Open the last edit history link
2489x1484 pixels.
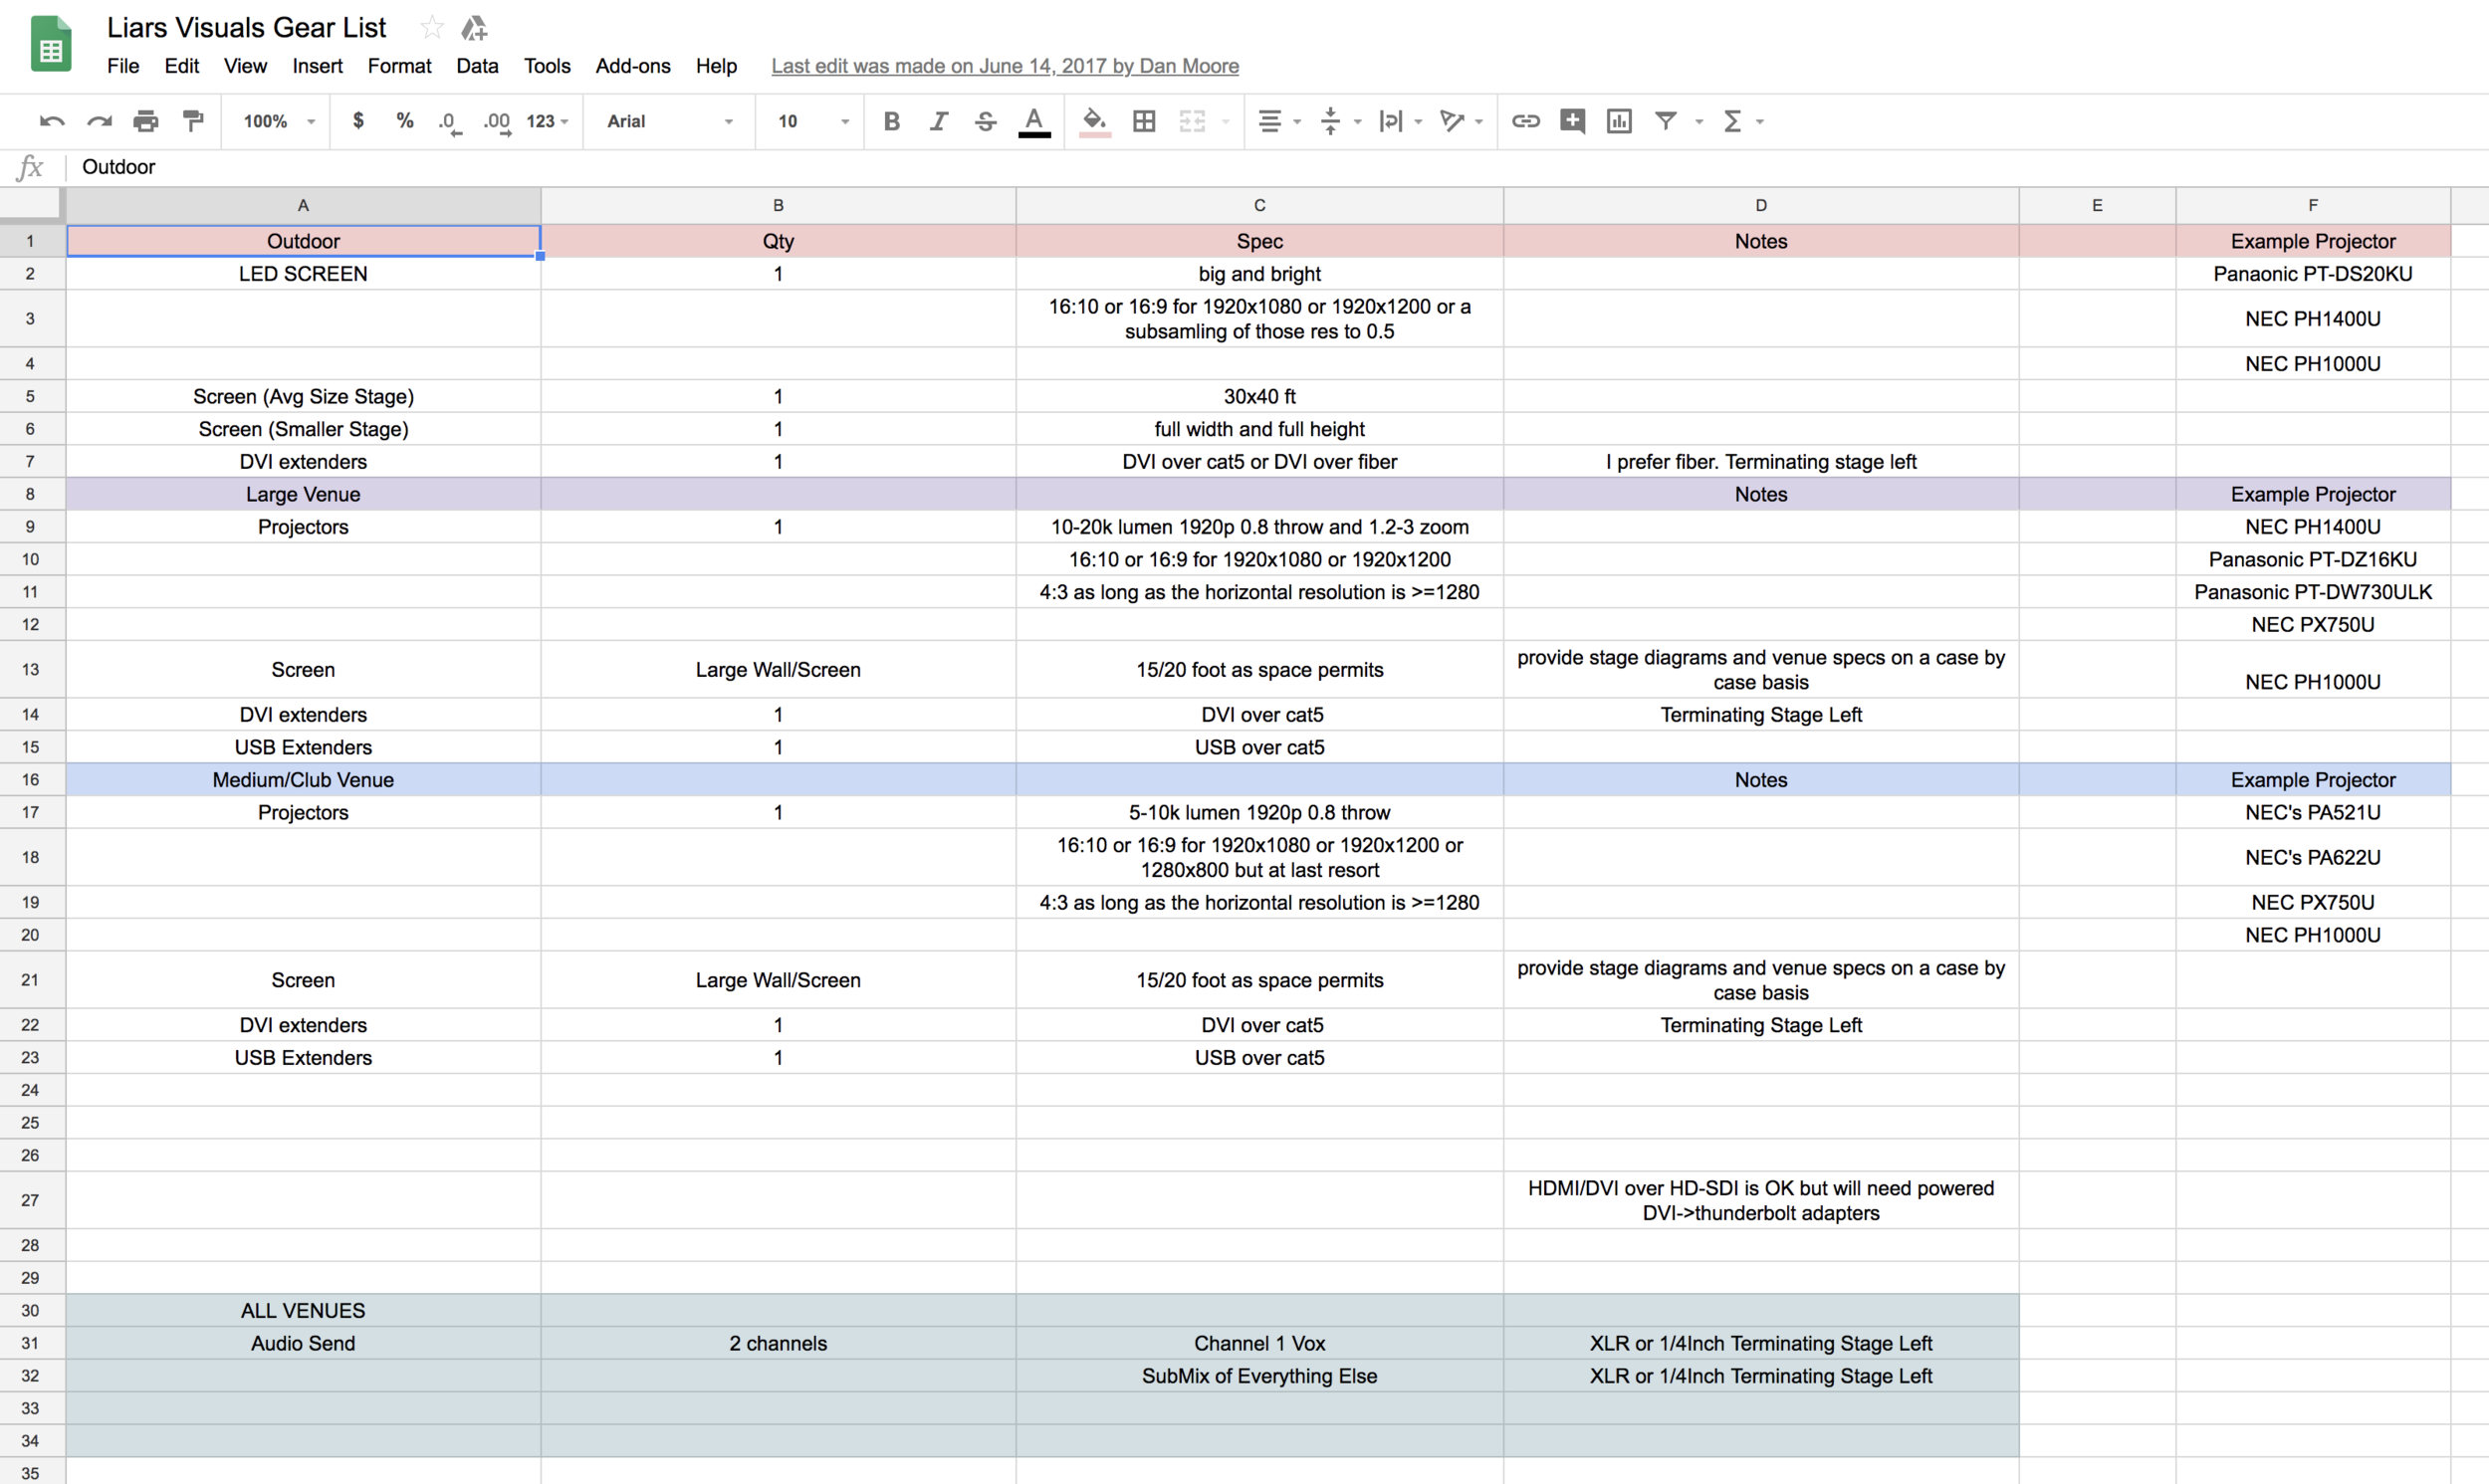1004,66
